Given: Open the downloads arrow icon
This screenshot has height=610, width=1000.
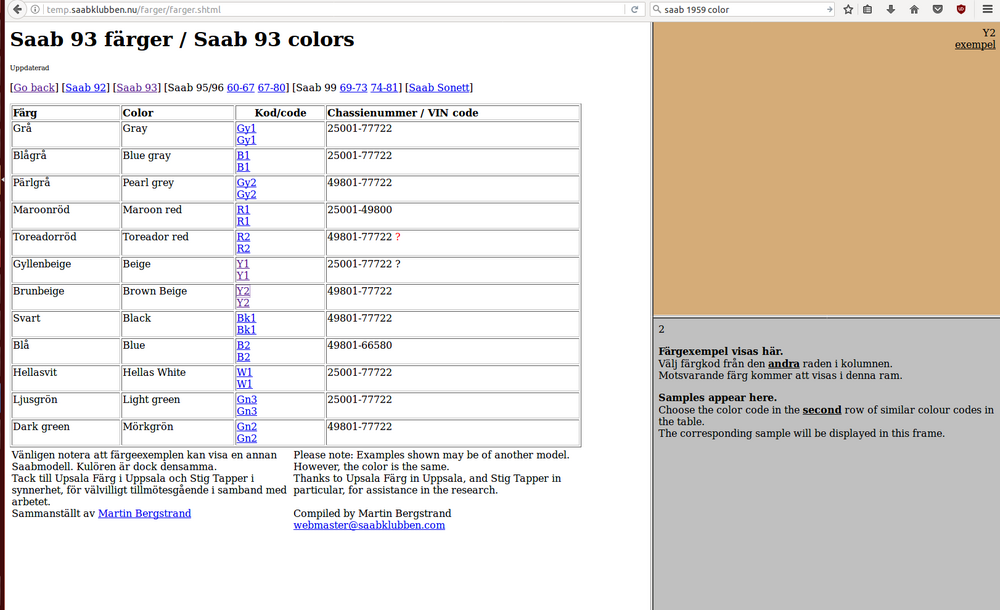Looking at the screenshot, I should pyautogui.click(x=891, y=10).
